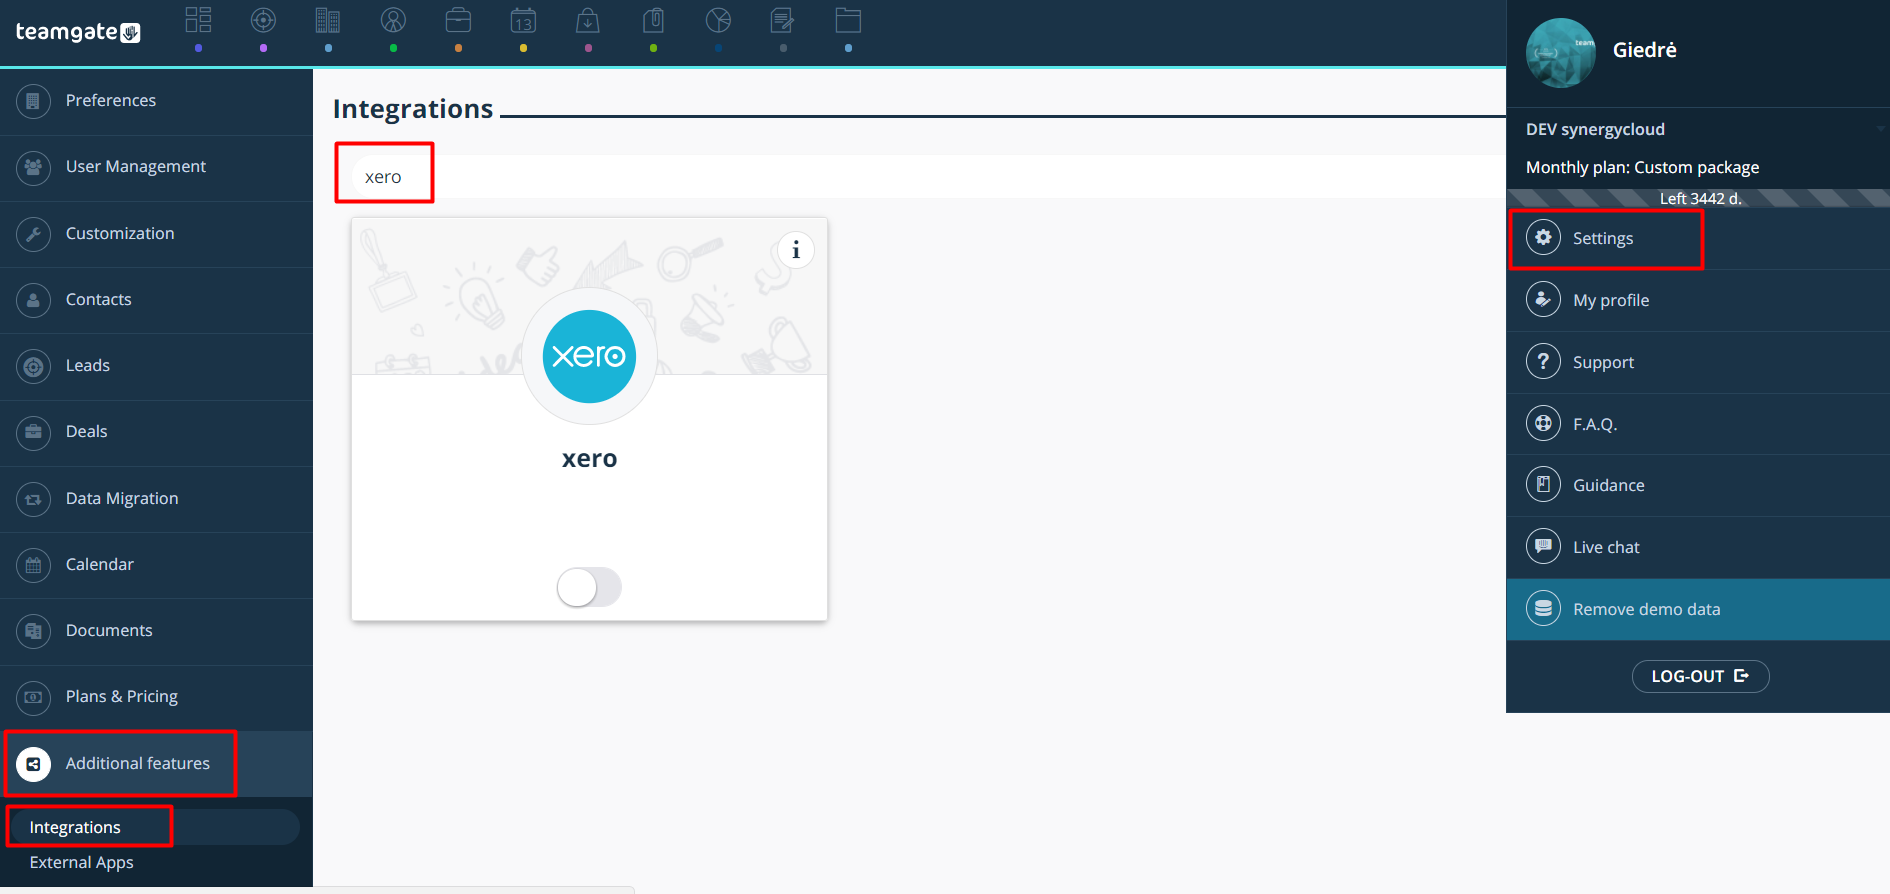1890x894 pixels.
Task: Open Preferences label in sidebar
Action: pos(111,101)
